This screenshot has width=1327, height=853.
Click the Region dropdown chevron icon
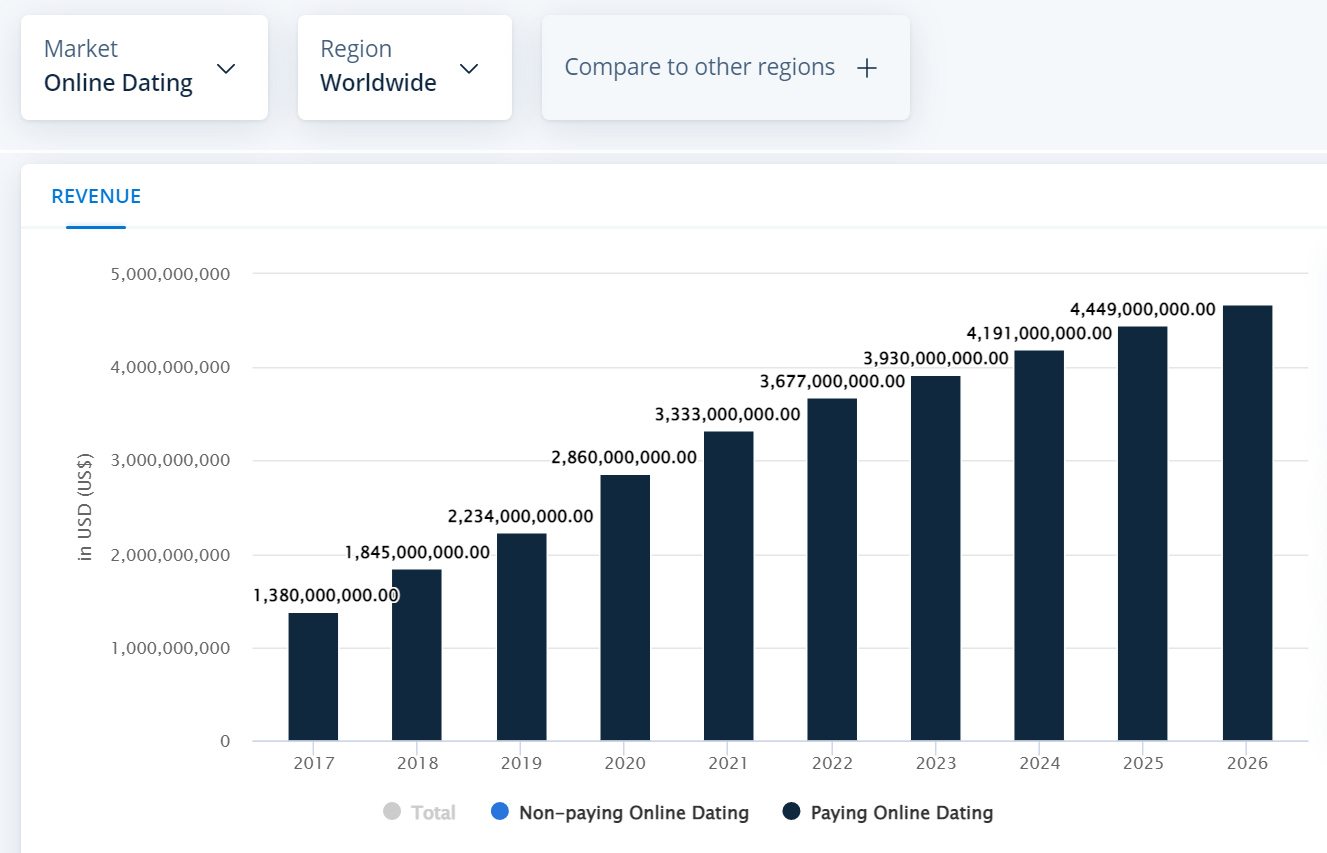[x=468, y=68]
